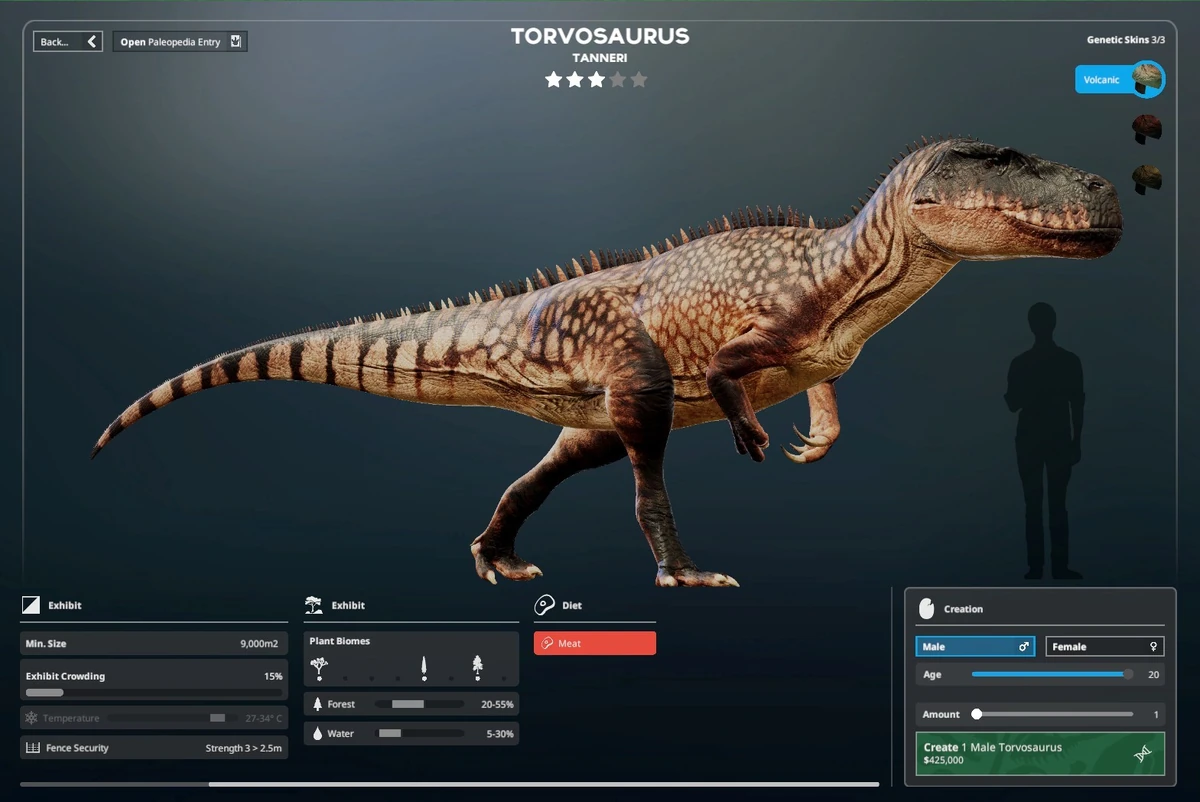Open the Paleopedia Entry
Viewport: 1200px width, 802px height.
[180, 41]
